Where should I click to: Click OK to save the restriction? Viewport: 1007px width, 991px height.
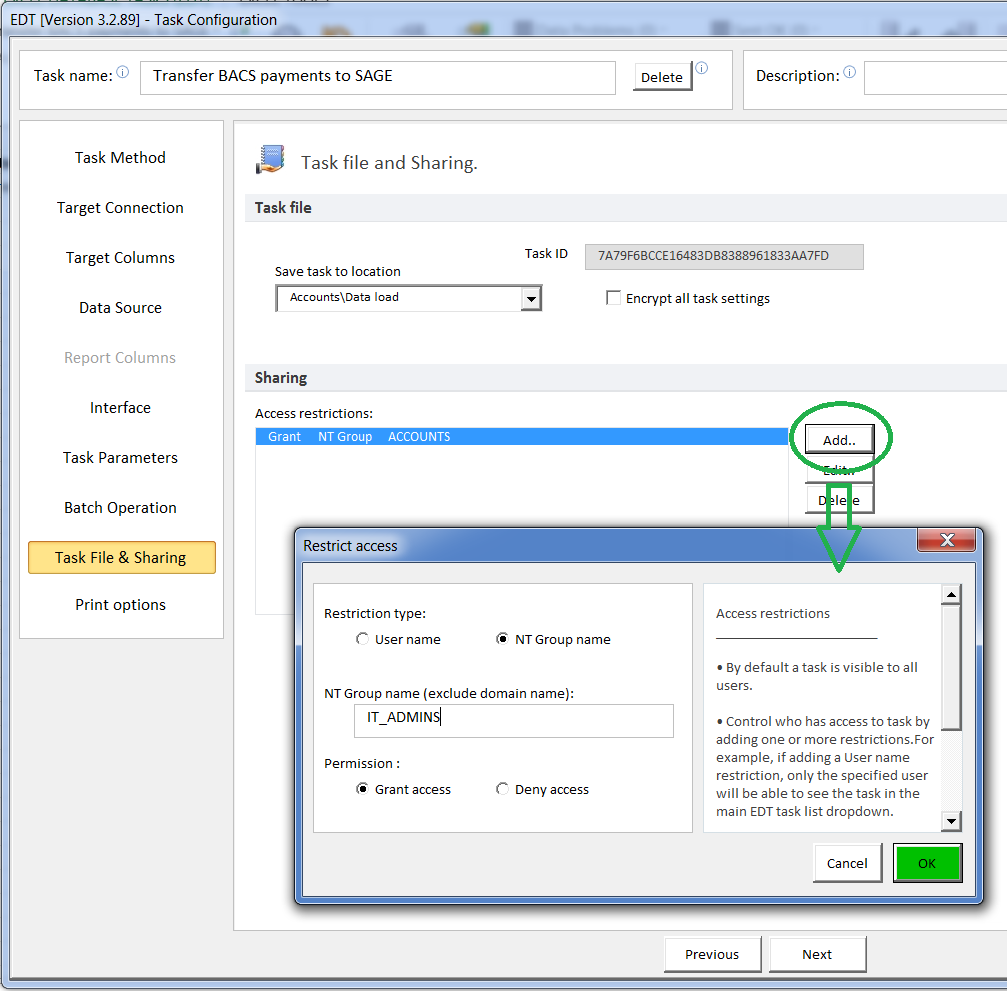tap(927, 862)
